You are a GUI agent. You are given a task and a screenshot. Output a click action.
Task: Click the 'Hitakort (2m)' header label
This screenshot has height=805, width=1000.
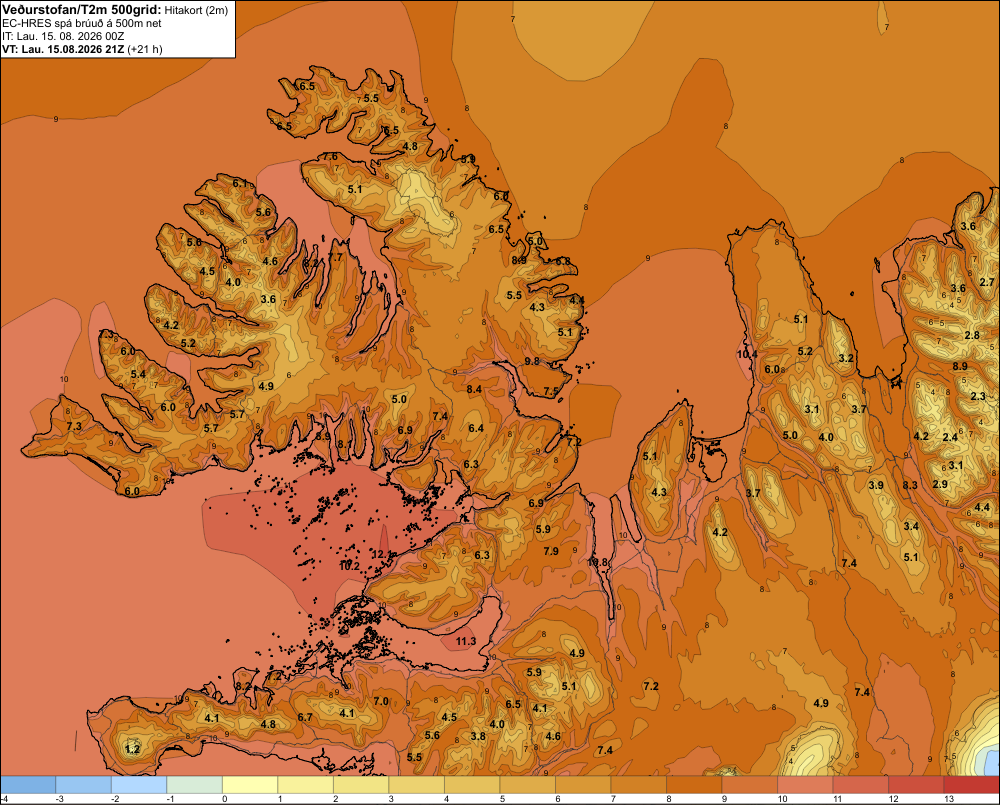coord(196,10)
